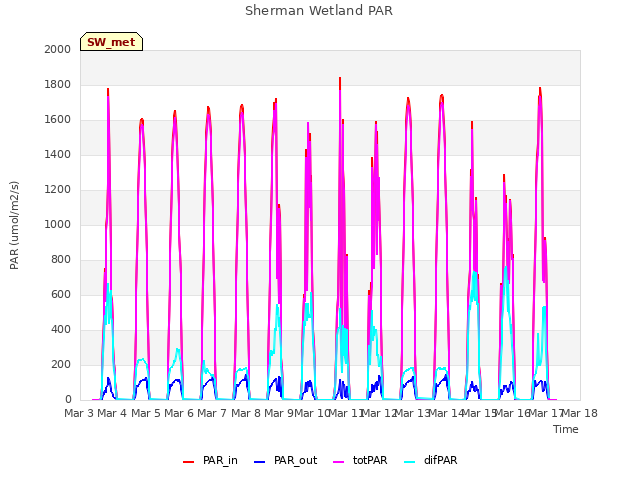Click the SW_met annotation label
The width and height of the screenshot is (640, 480).
[111, 42]
